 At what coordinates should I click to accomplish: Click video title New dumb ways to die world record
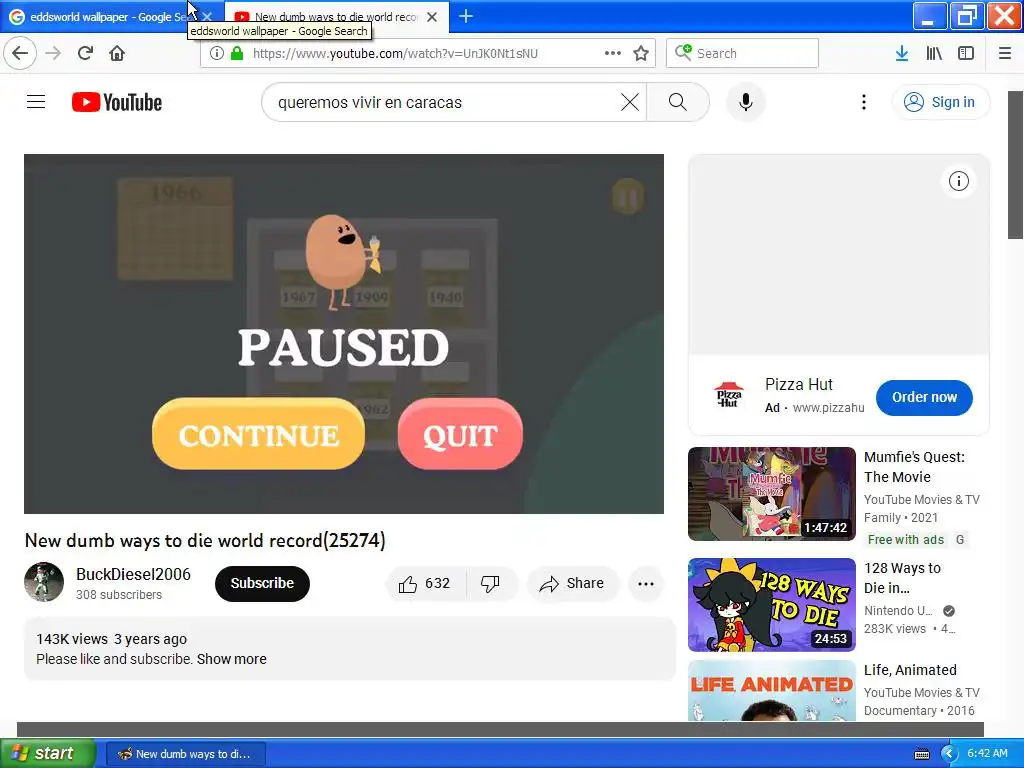tap(205, 541)
